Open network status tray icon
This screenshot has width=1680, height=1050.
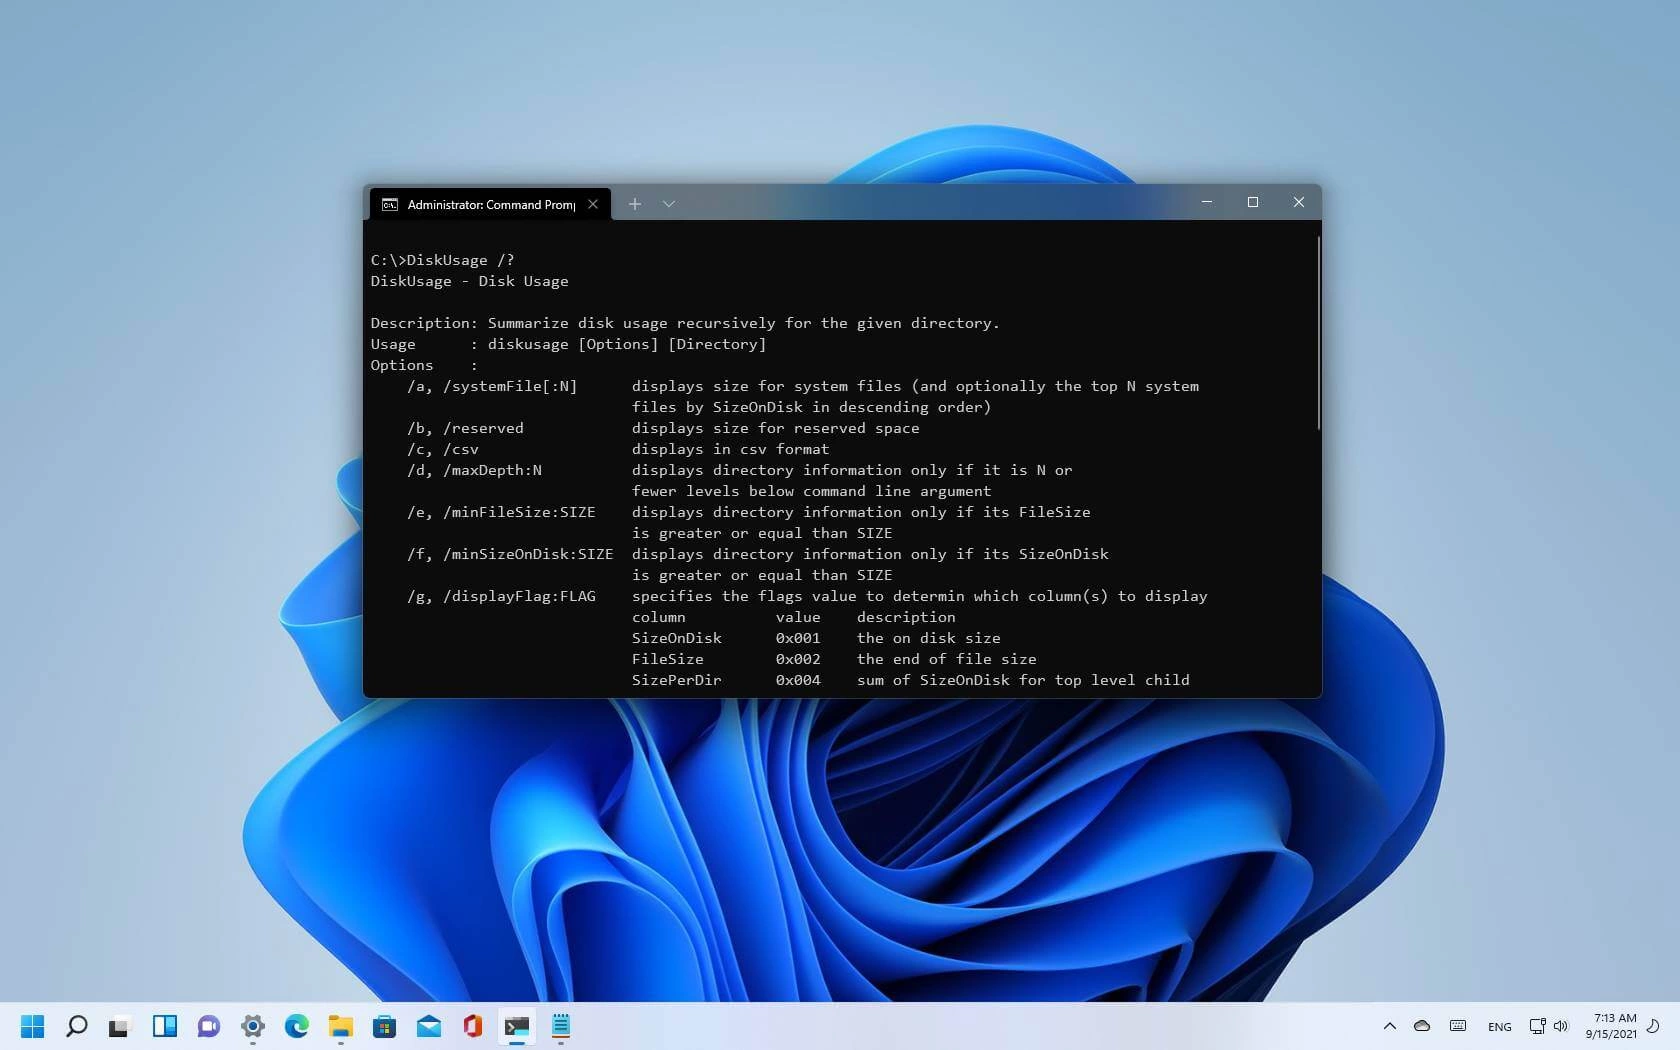tap(1538, 1026)
